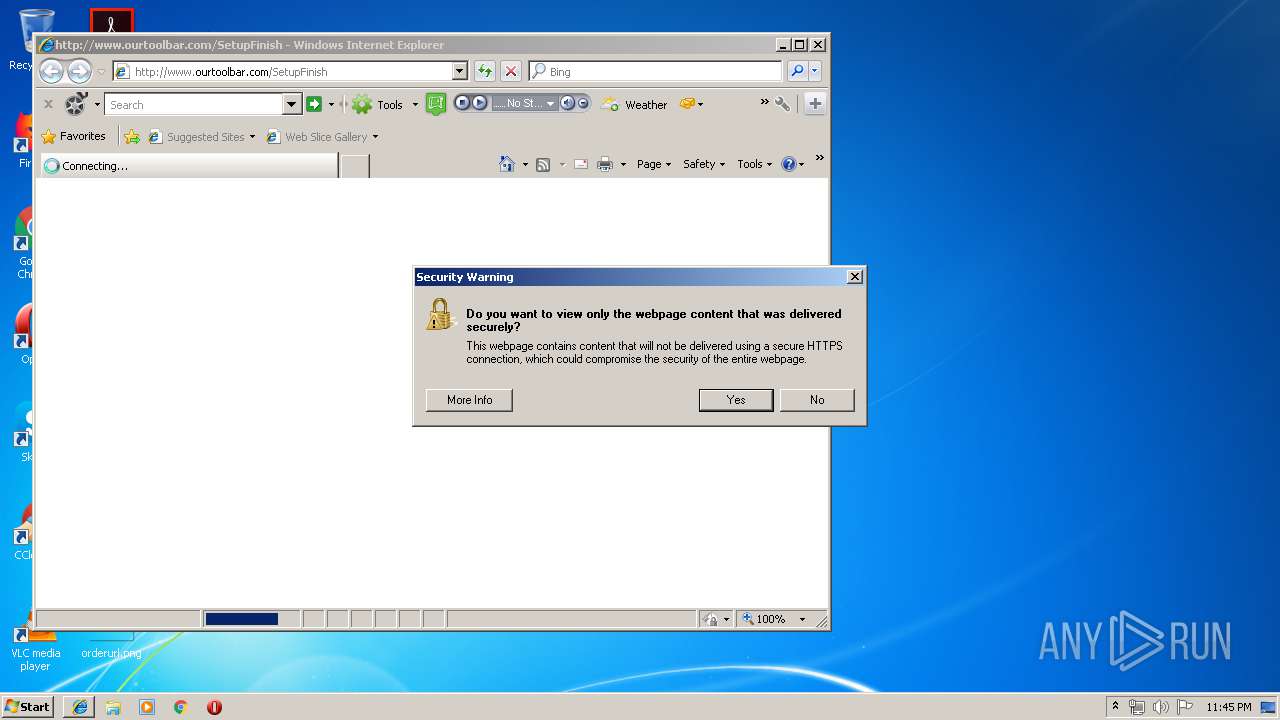The image size is (1280, 720).
Task: Click the green chat bubble icon
Action: click(x=435, y=104)
